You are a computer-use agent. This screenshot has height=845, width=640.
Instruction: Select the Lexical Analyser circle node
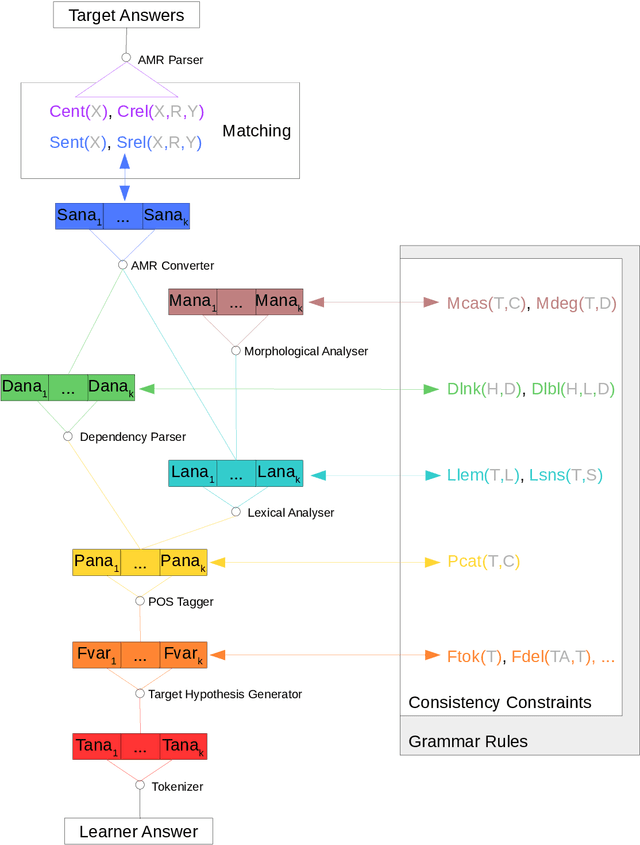pos(236,511)
